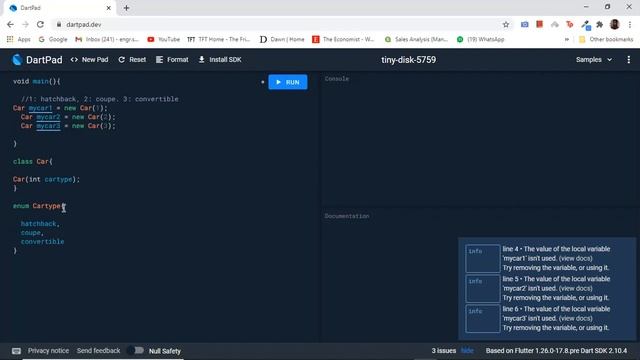
Task: Click the red Tp extension icon
Action: tap(570, 24)
